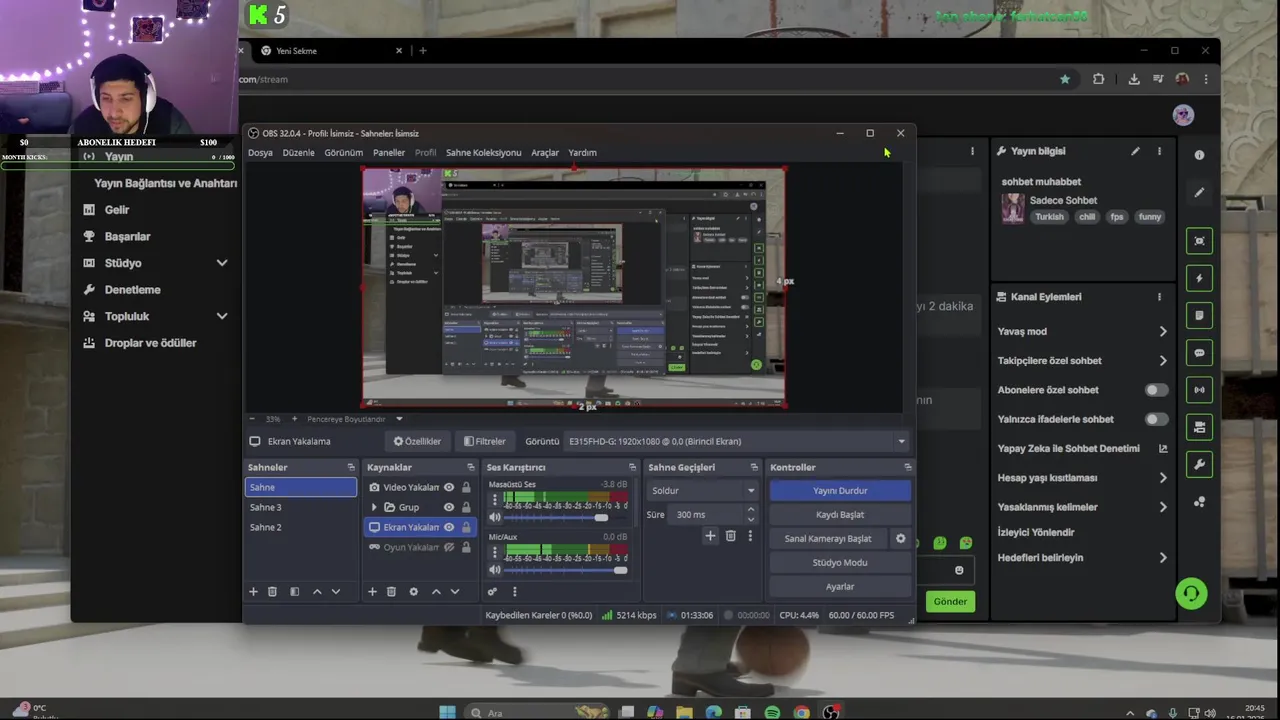The image size is (1280, 720).
Task: Remove the selected source via trash icon
Action: (391, 592)
